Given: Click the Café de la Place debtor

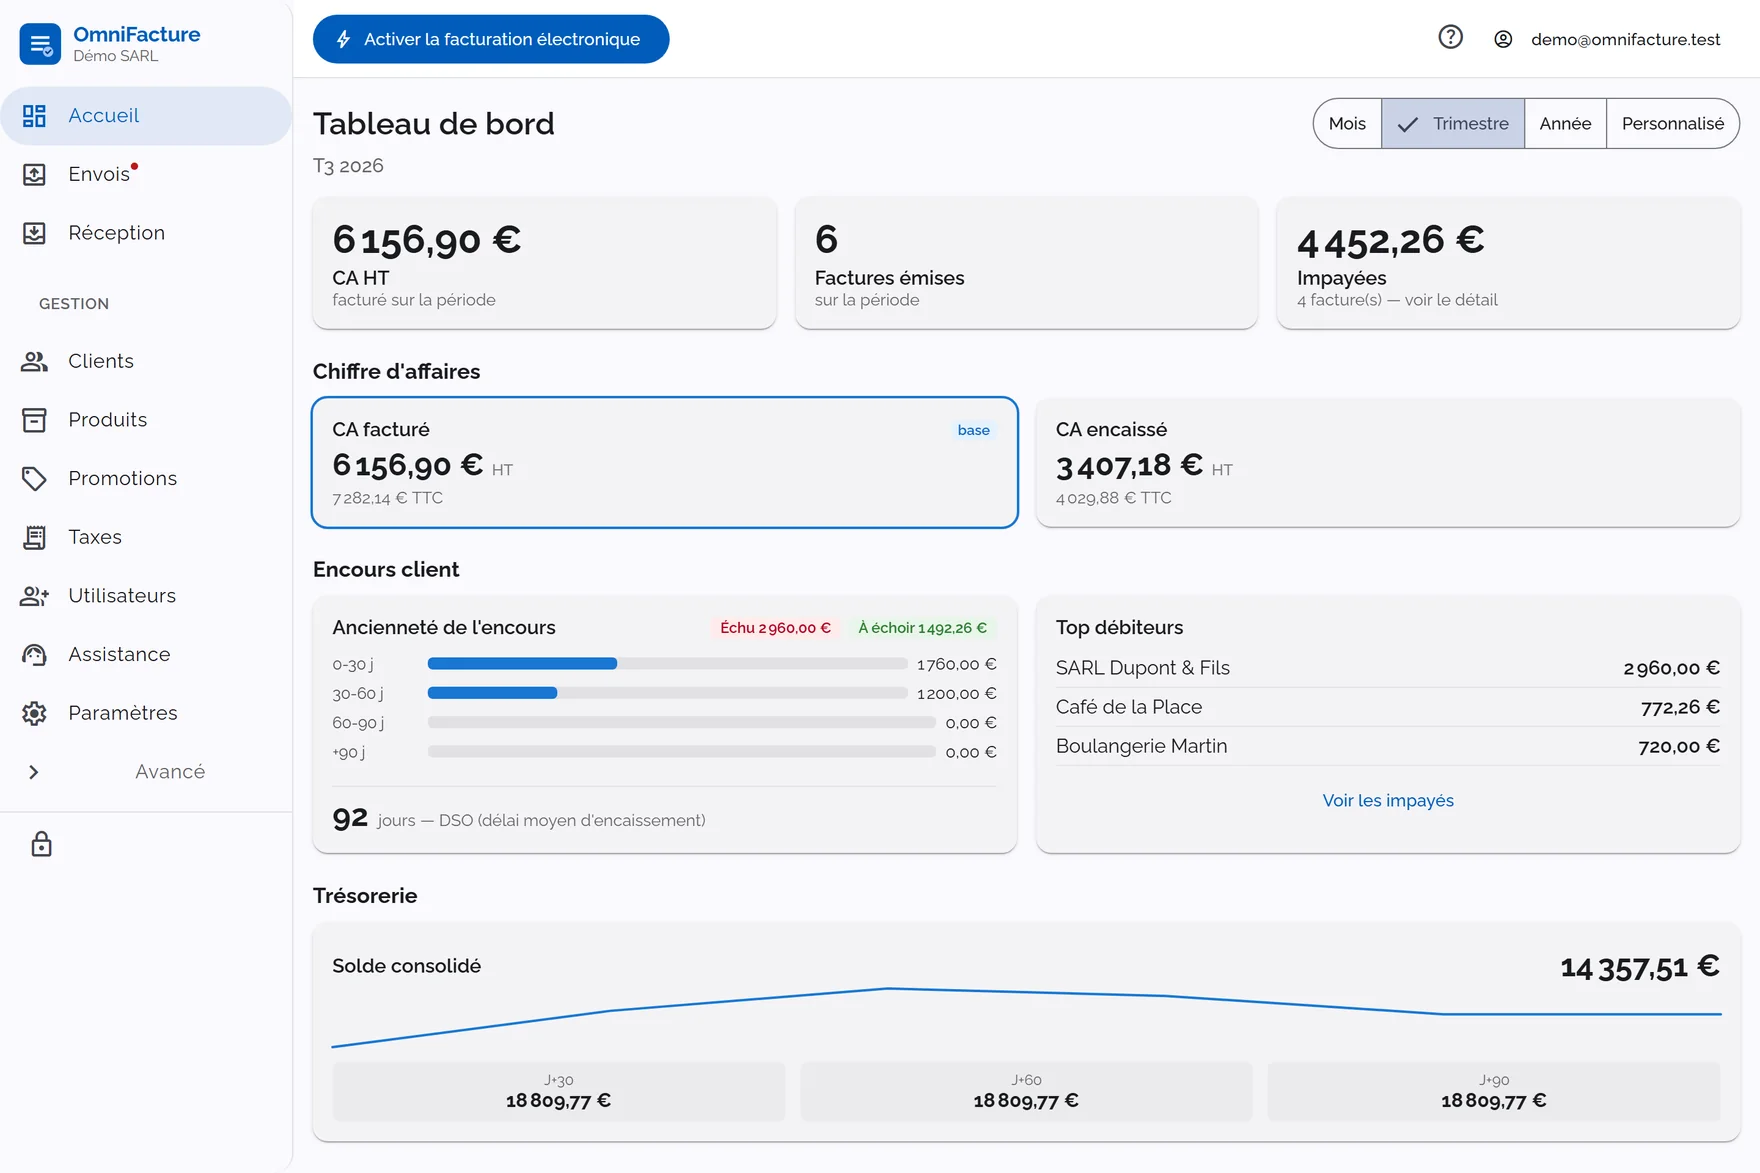Looking at the screenshot, I should click(x=1388, y=707).
